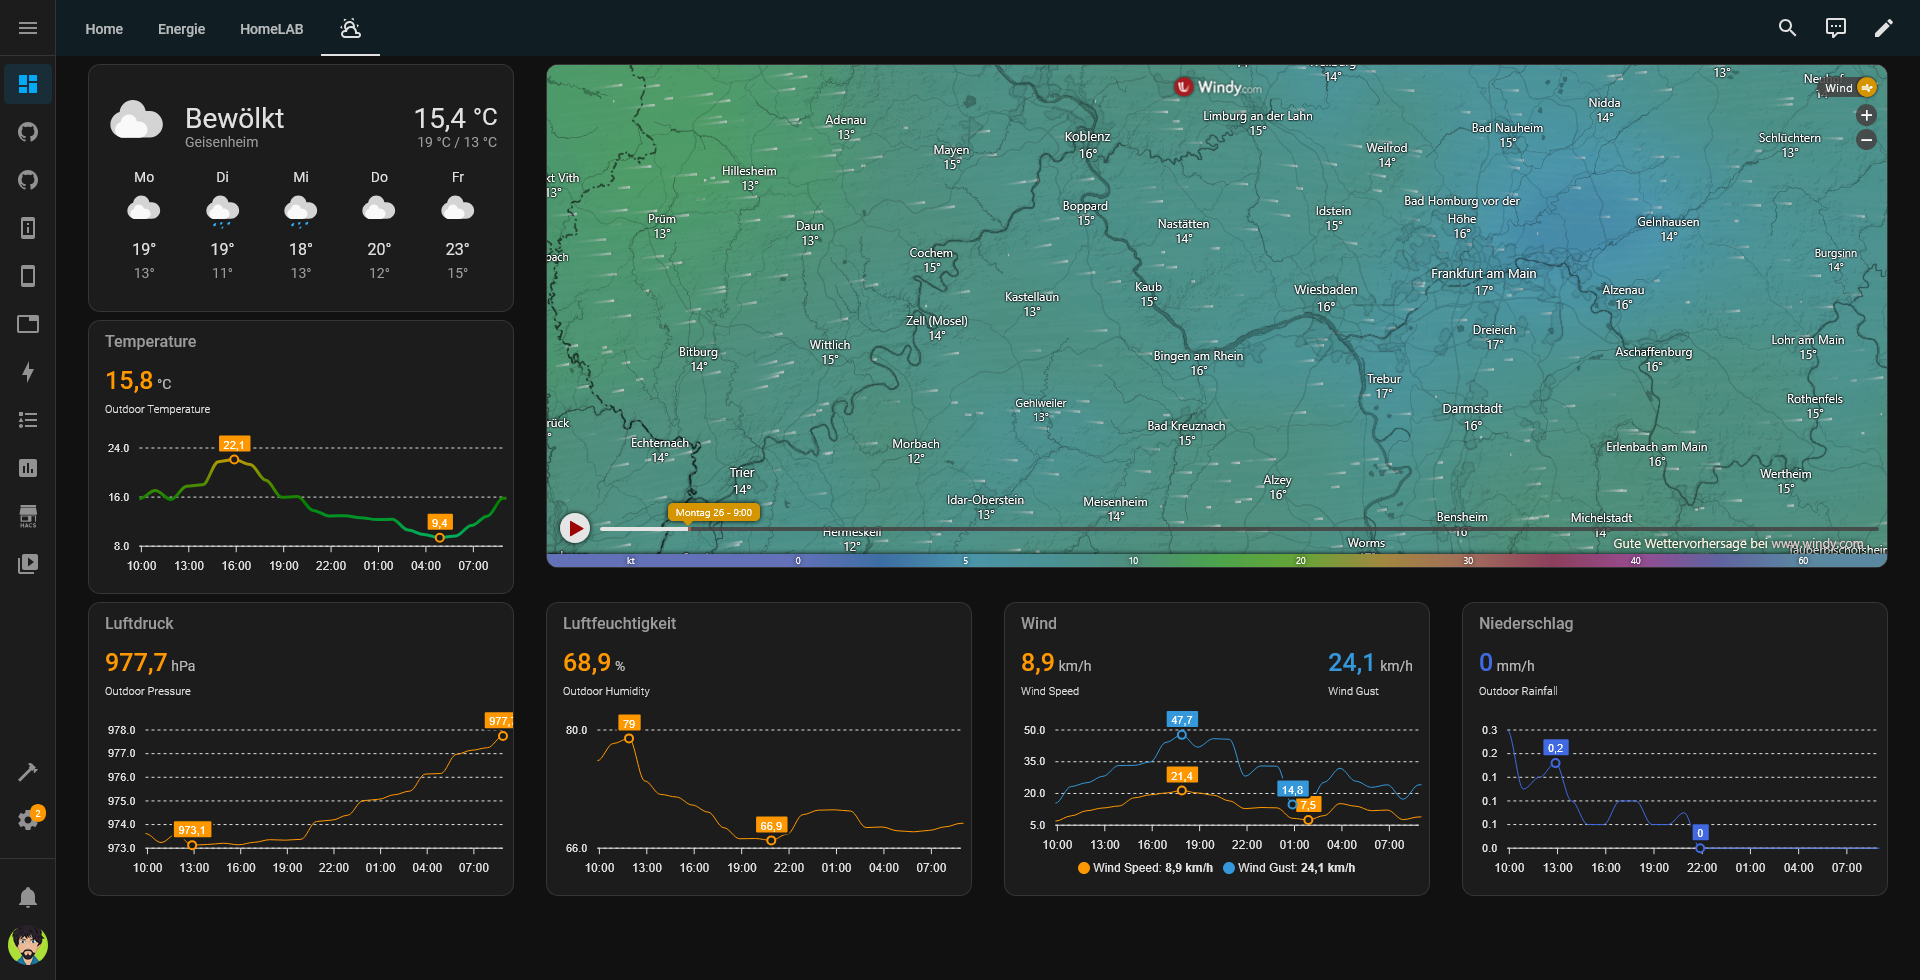1920x980 pixels.
Task: Expand the sidebar with hamburger menu
Action: 28,28
